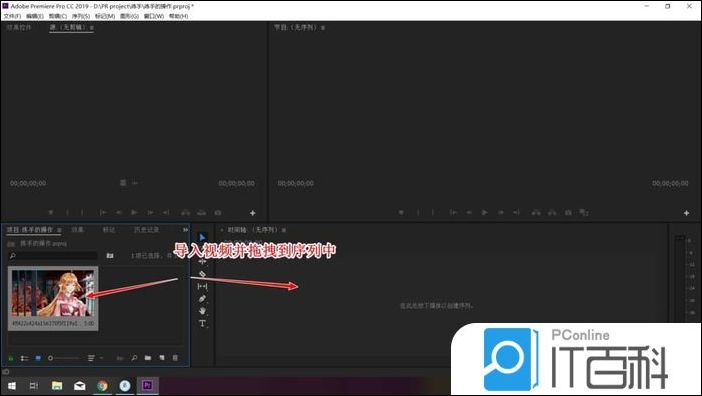The image size is (702, 396).
Task: Open Premiere Pro taskbar button
Action: pos(147,385)
